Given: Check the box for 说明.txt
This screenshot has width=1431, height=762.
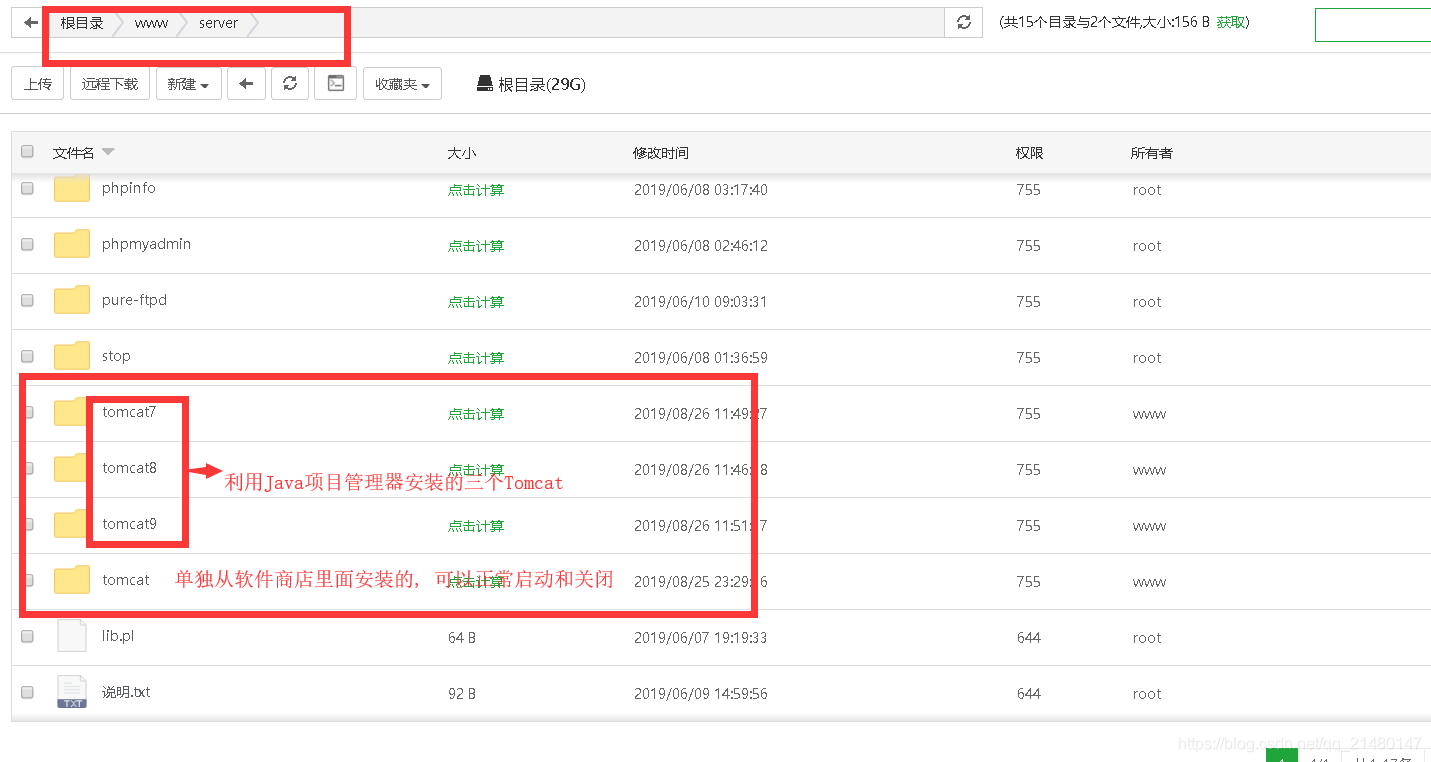Looking at the screenshot, I should tap(27, 692).
